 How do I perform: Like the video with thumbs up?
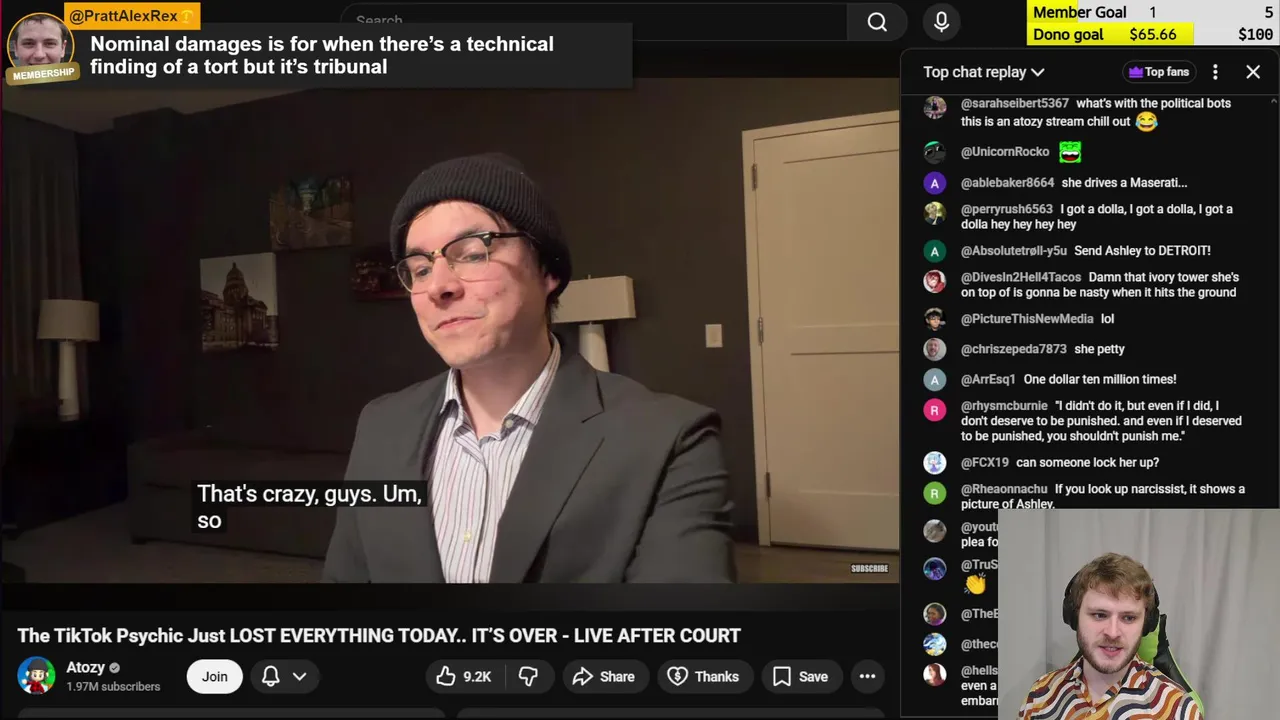[x=464, y=677]
